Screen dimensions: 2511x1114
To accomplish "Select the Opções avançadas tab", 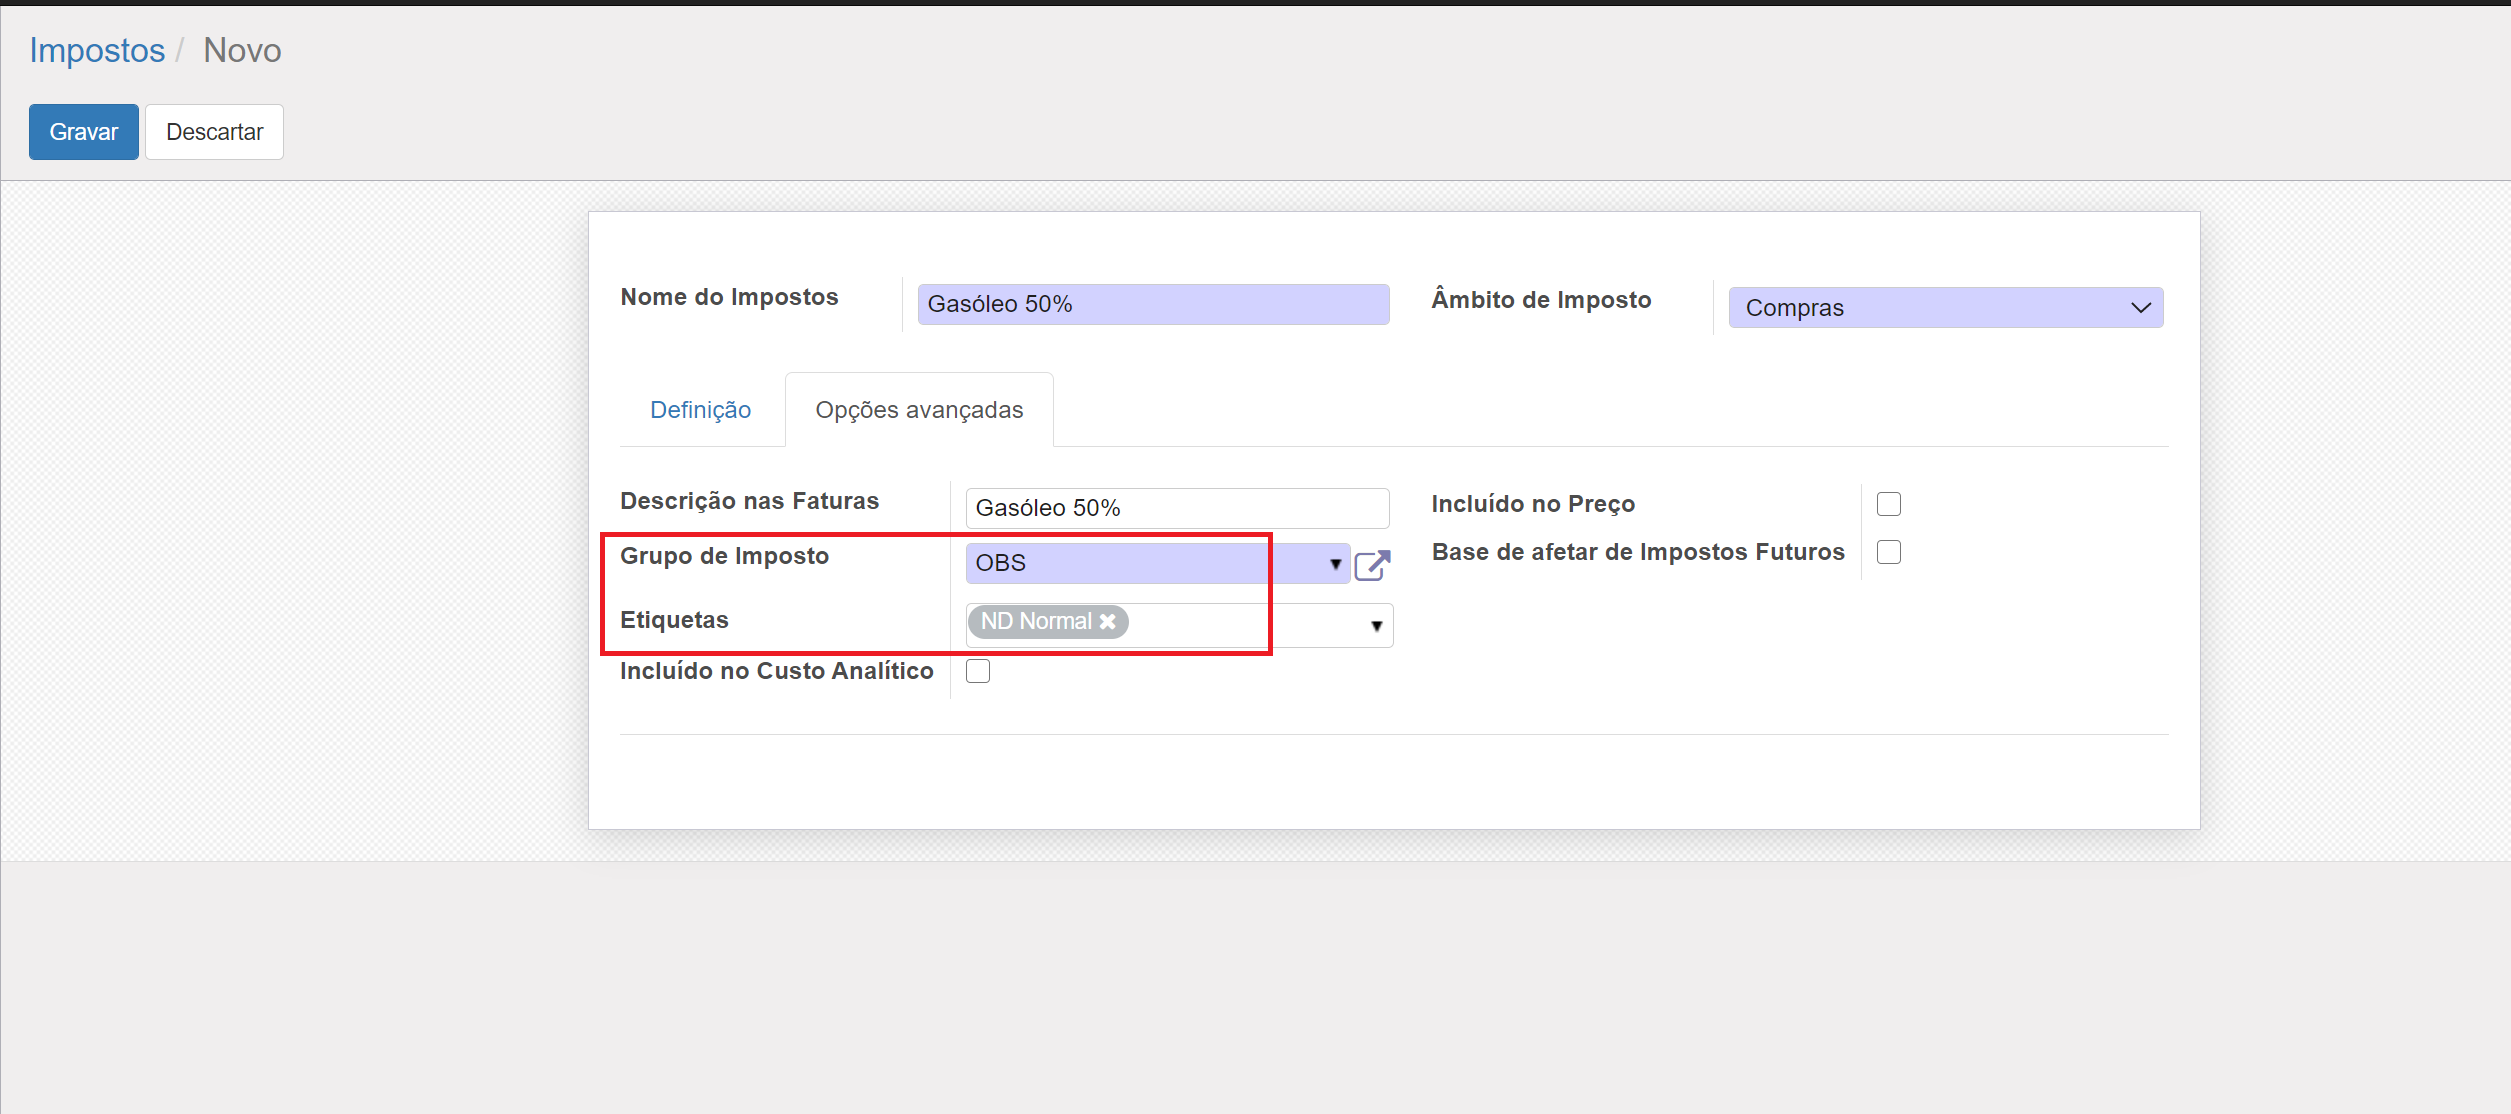I will [919, 410].
